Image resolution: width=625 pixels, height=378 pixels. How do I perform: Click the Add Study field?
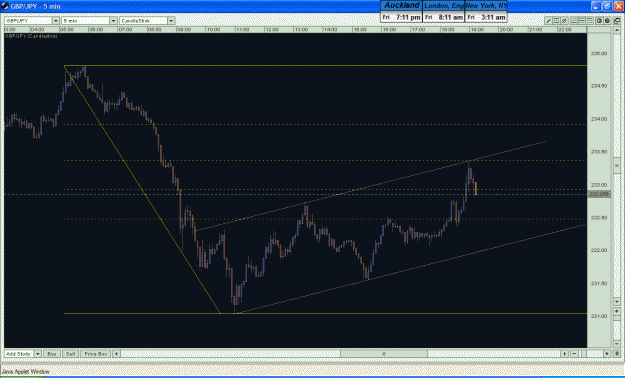click(x=19, y=354)
